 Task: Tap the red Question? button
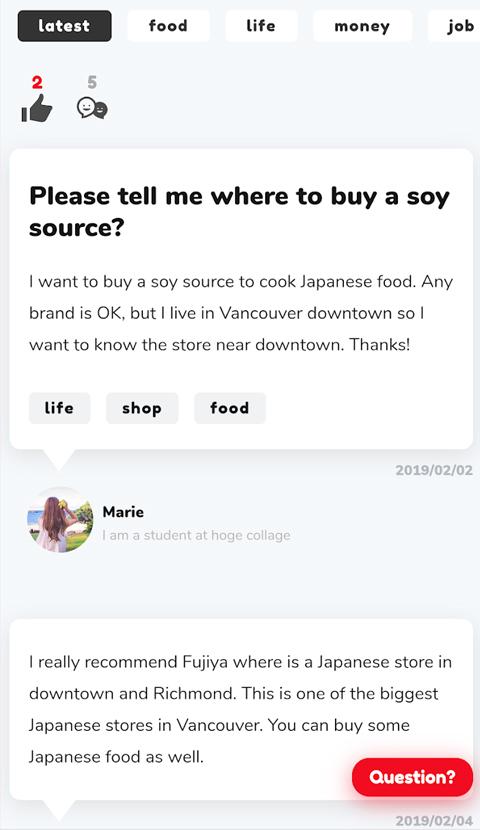(x=412, y=777)
